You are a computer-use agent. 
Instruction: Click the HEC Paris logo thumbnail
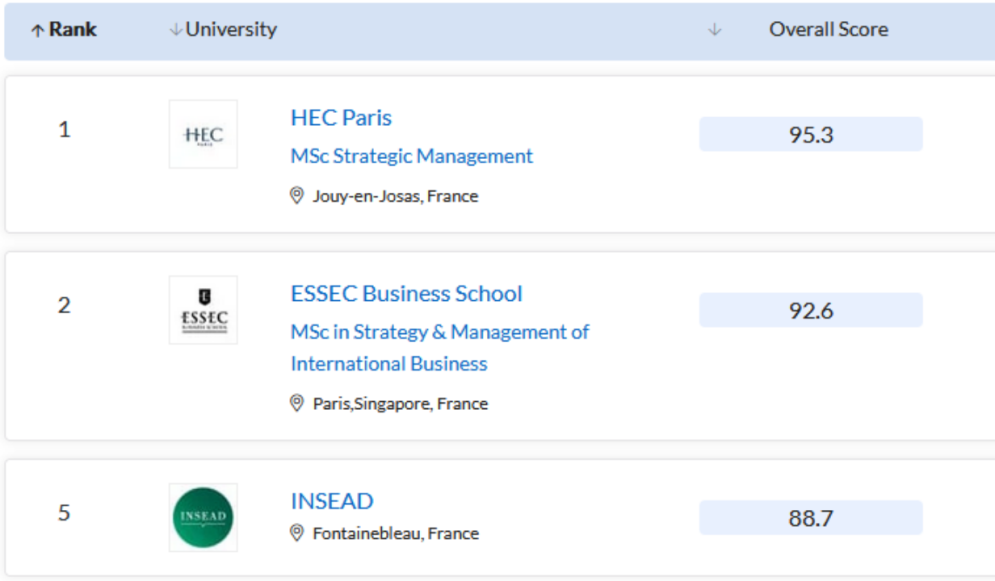[203, 134]
